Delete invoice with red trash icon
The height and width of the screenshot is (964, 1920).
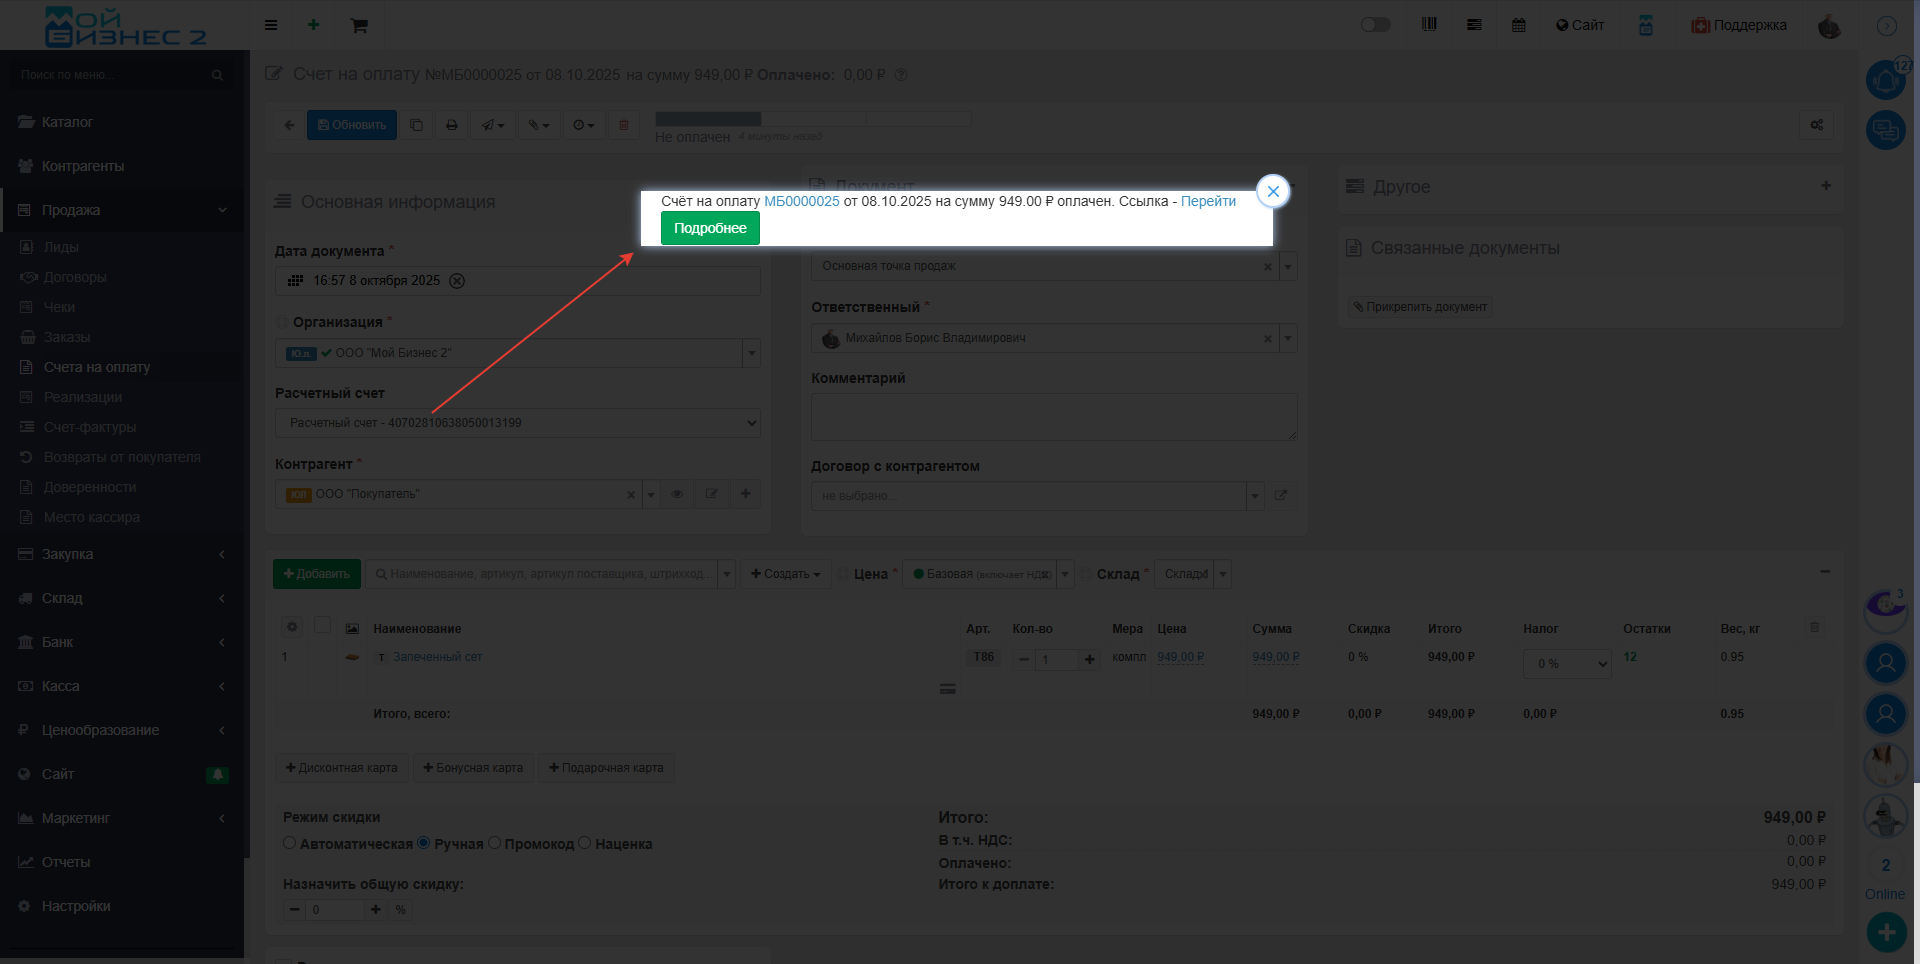[624, 125]
